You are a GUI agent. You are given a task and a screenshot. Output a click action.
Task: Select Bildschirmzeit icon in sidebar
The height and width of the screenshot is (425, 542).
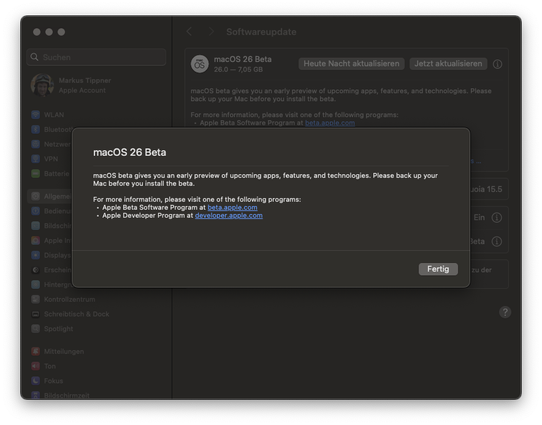point(35,395)
